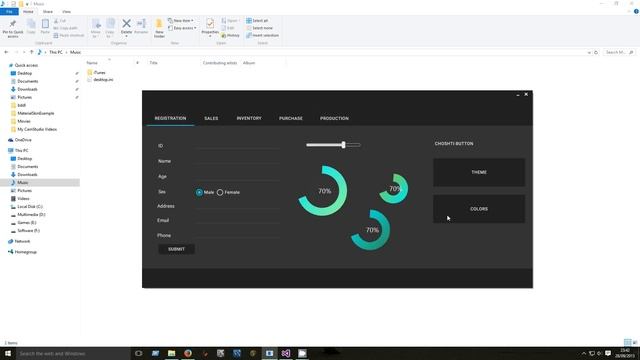Click the Up arrow in address bar
This screenshot has width=640, height=360.
[31, 52]
